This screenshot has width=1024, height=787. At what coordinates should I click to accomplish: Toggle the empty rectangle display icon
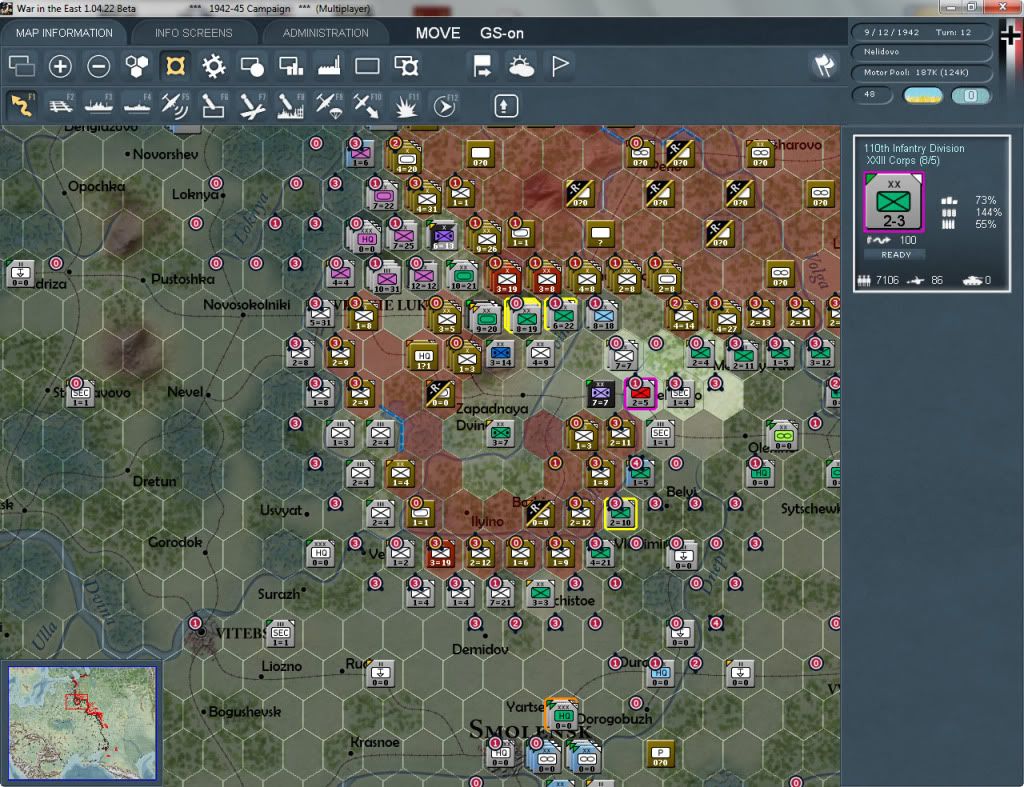[x=367, y=66]
